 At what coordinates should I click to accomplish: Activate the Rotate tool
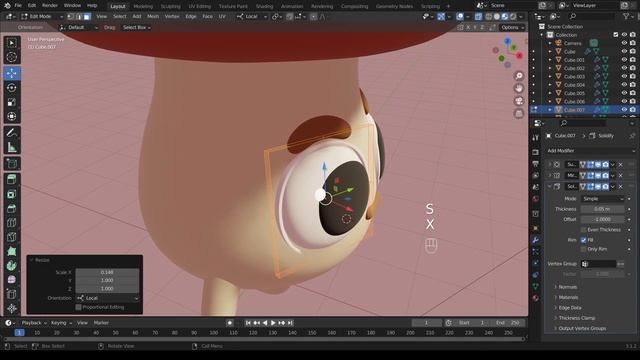click(x=12, y=87)
